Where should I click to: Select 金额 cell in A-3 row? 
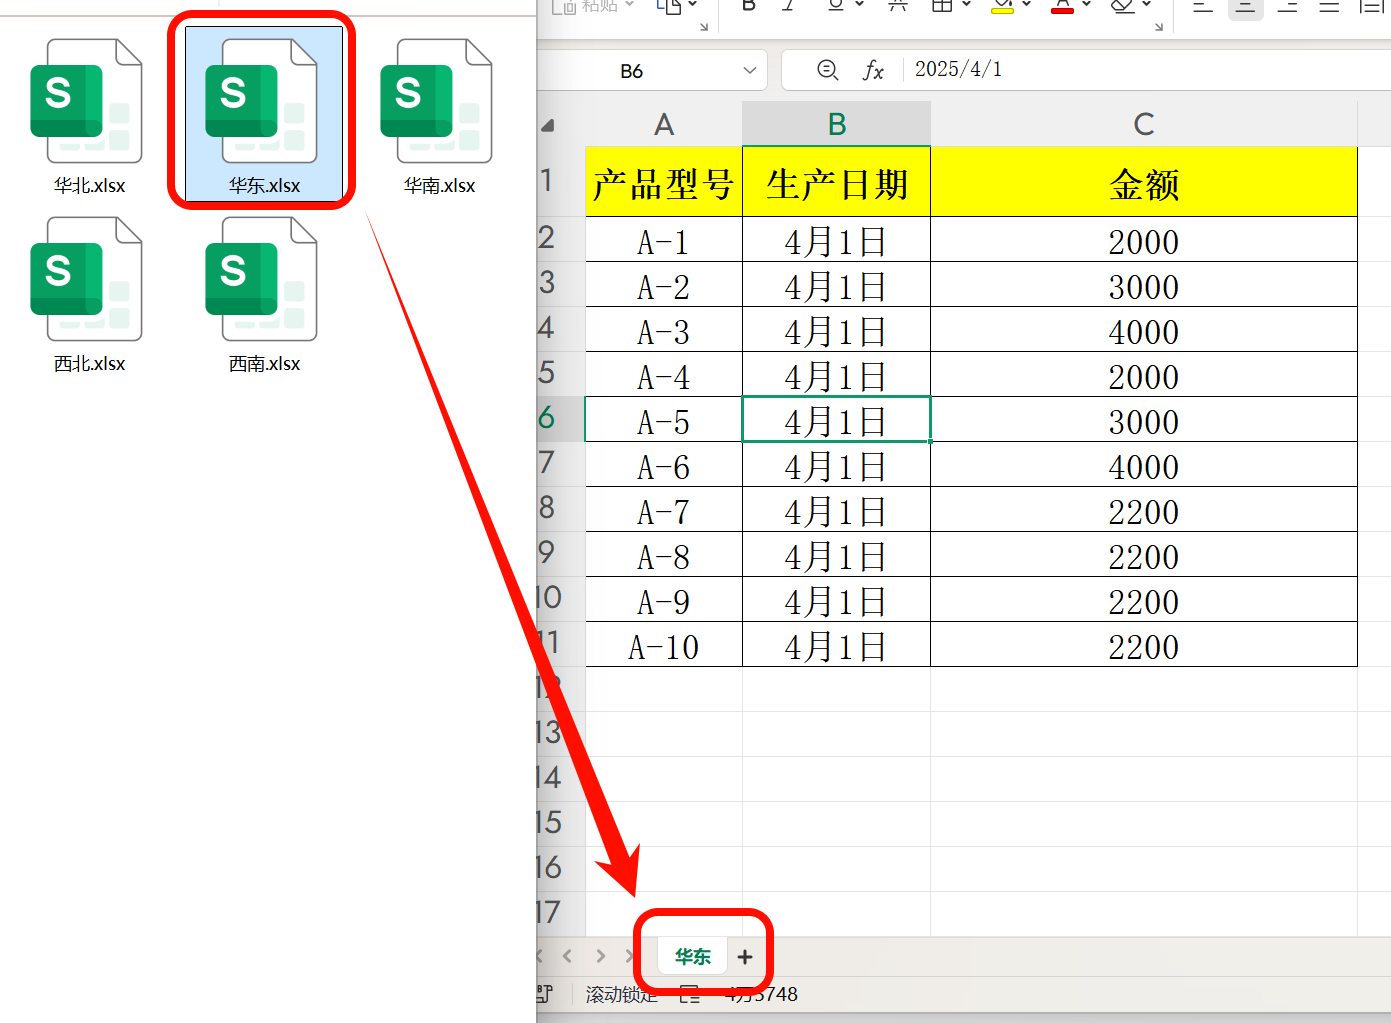pyautogui.click(x=1144, y=330)
